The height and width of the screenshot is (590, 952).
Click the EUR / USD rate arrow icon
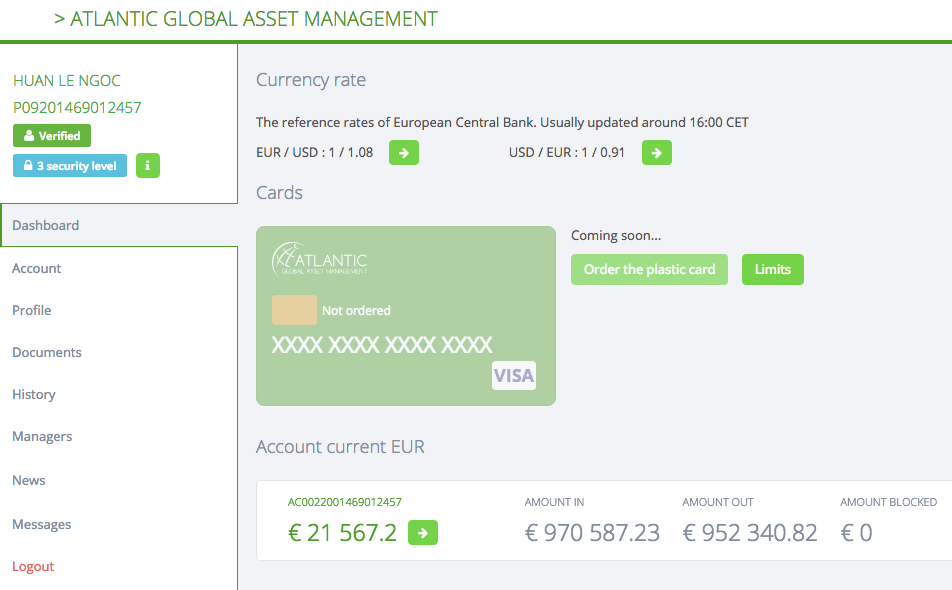tap(404, 153)
